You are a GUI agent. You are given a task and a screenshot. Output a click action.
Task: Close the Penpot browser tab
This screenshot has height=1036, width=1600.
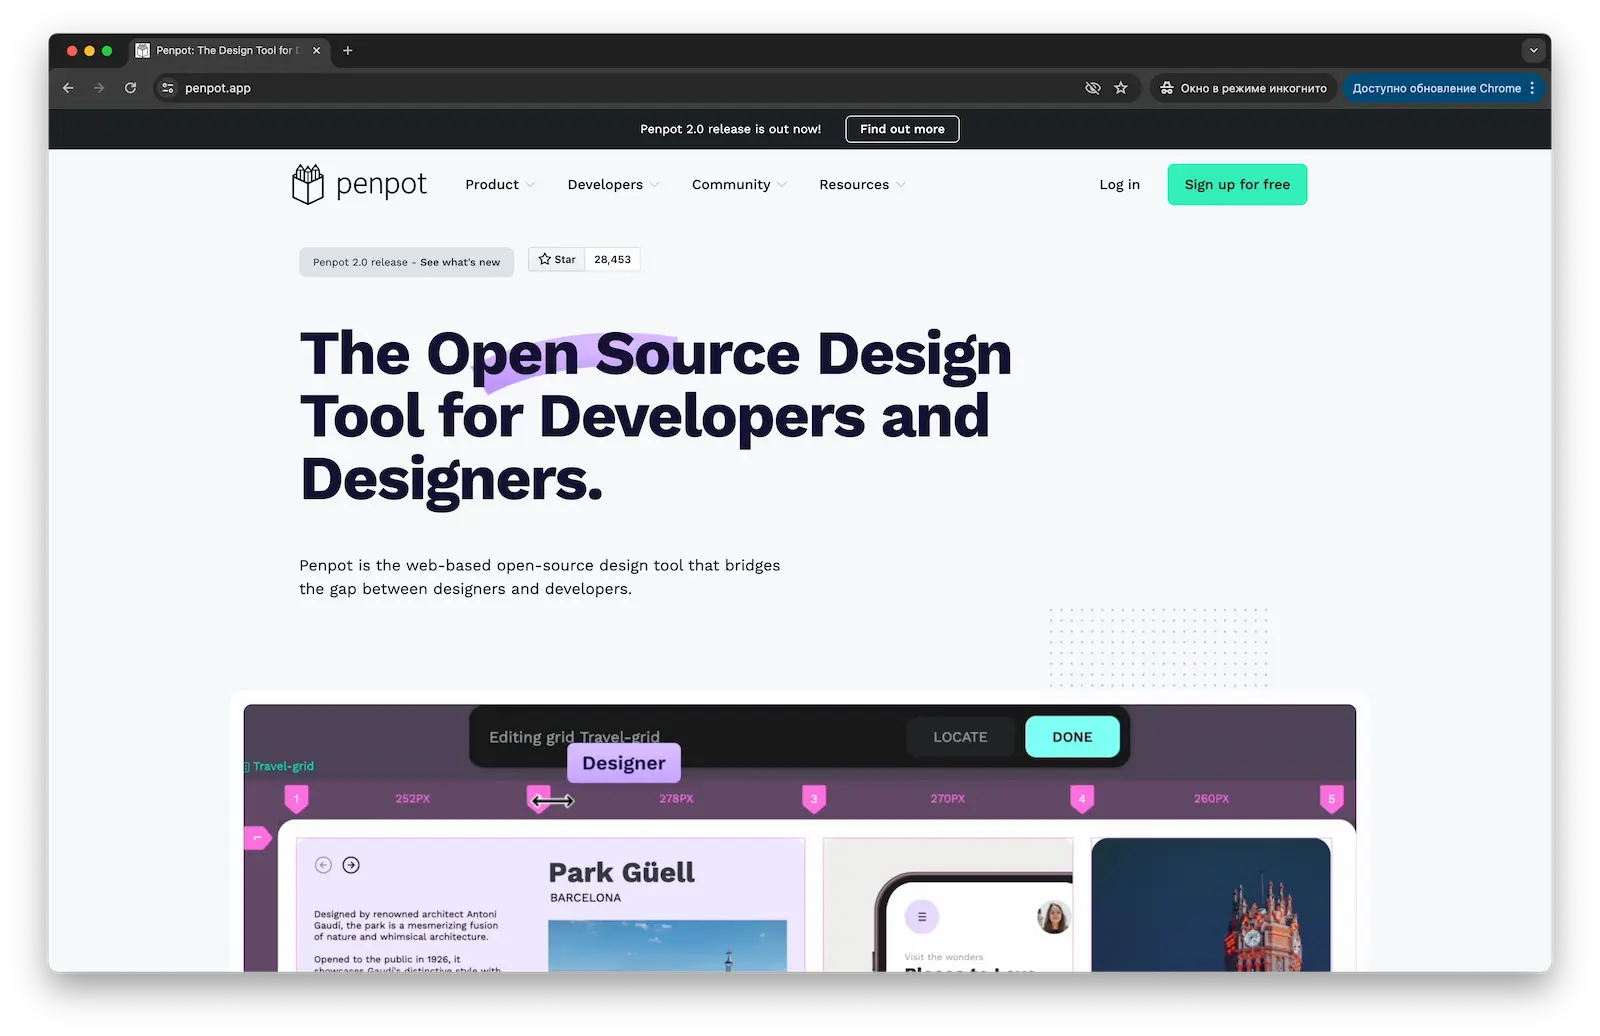click(x=316, y=50)
